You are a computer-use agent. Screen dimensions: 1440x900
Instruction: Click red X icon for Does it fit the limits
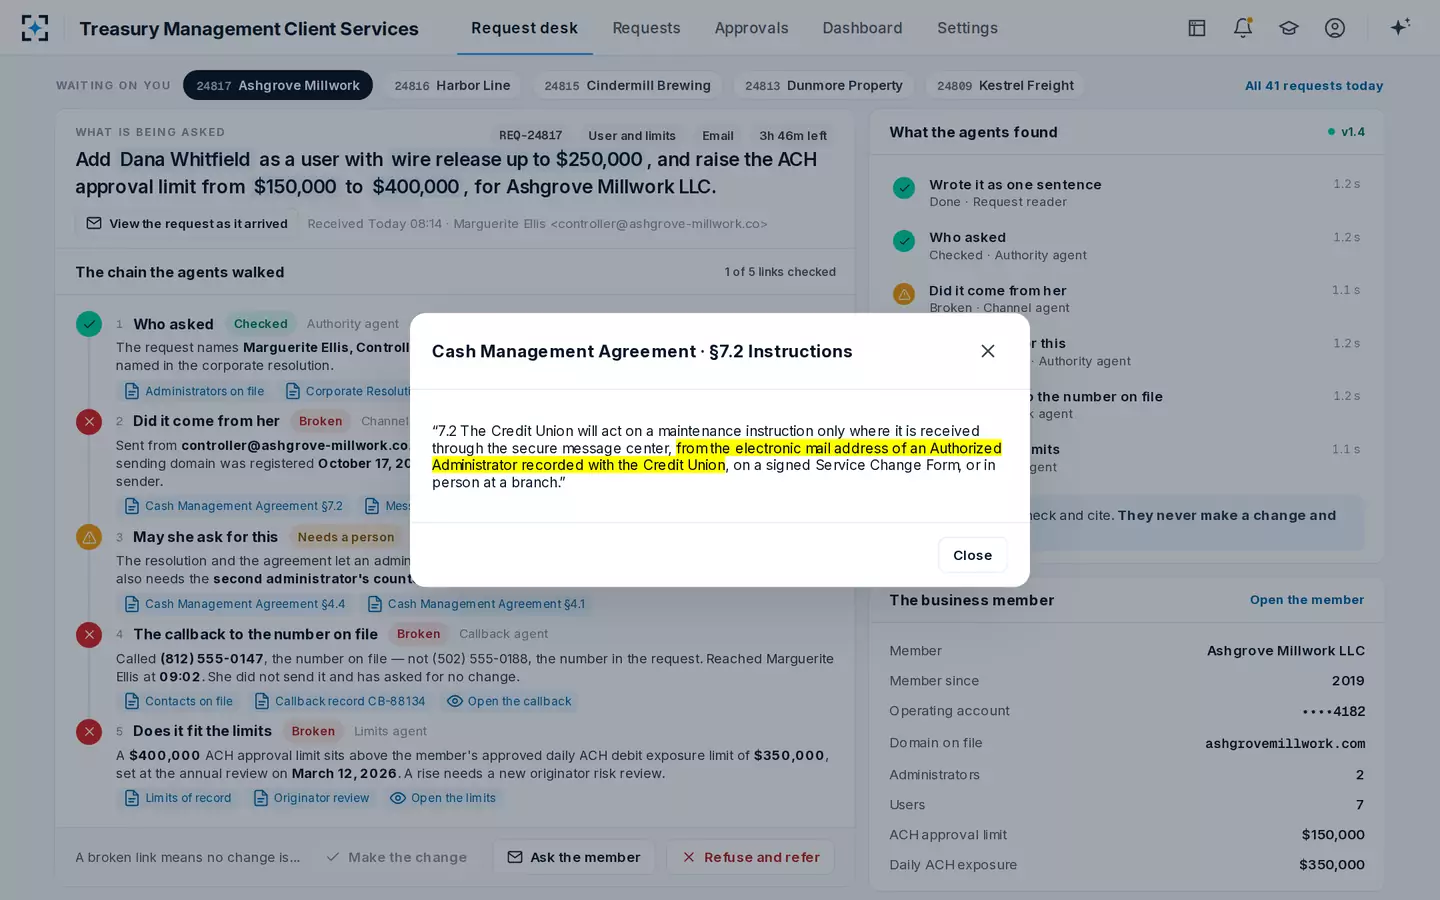(x=89, y=731)
